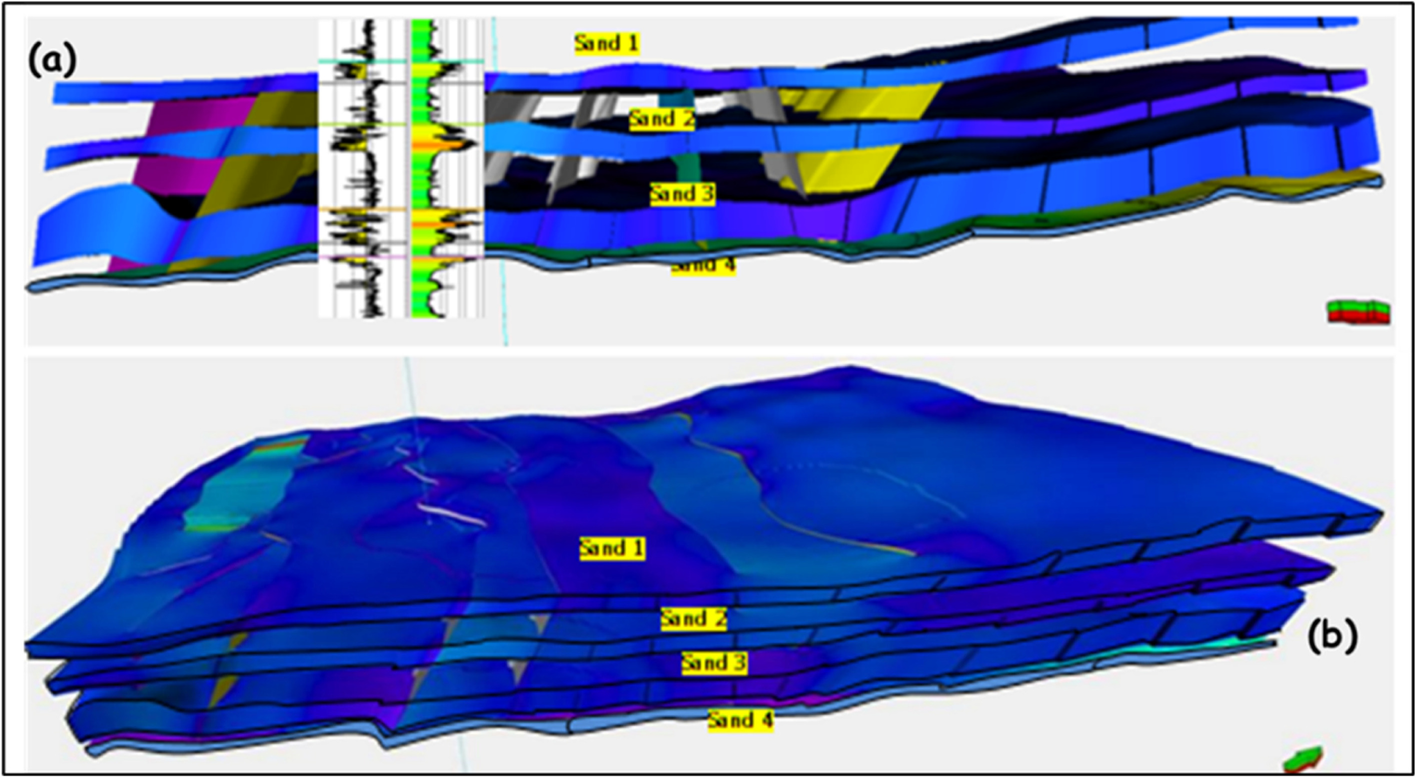This screenshot has height=778, width=1416.
Task: Click the panel label (a)
Action: tap(53, 62)
